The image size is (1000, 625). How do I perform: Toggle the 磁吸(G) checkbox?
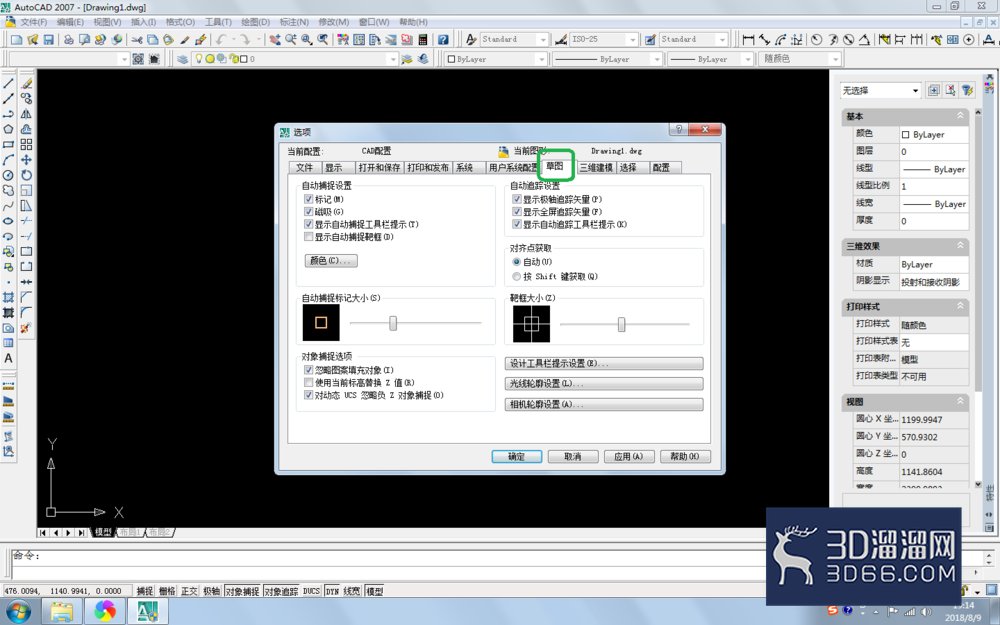309,212
